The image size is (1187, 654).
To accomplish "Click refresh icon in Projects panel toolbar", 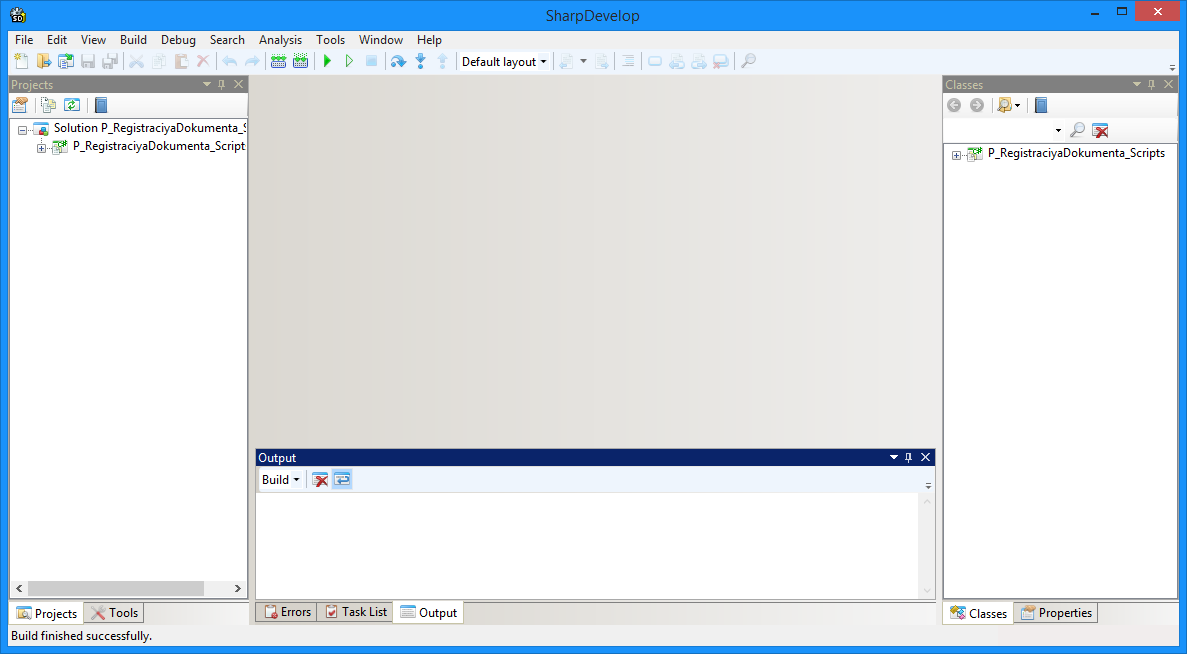I will [x=72, y=105].
